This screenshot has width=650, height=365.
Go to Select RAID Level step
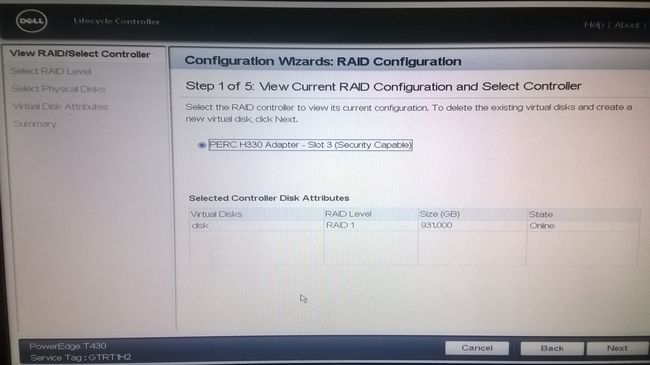(51, 71)
